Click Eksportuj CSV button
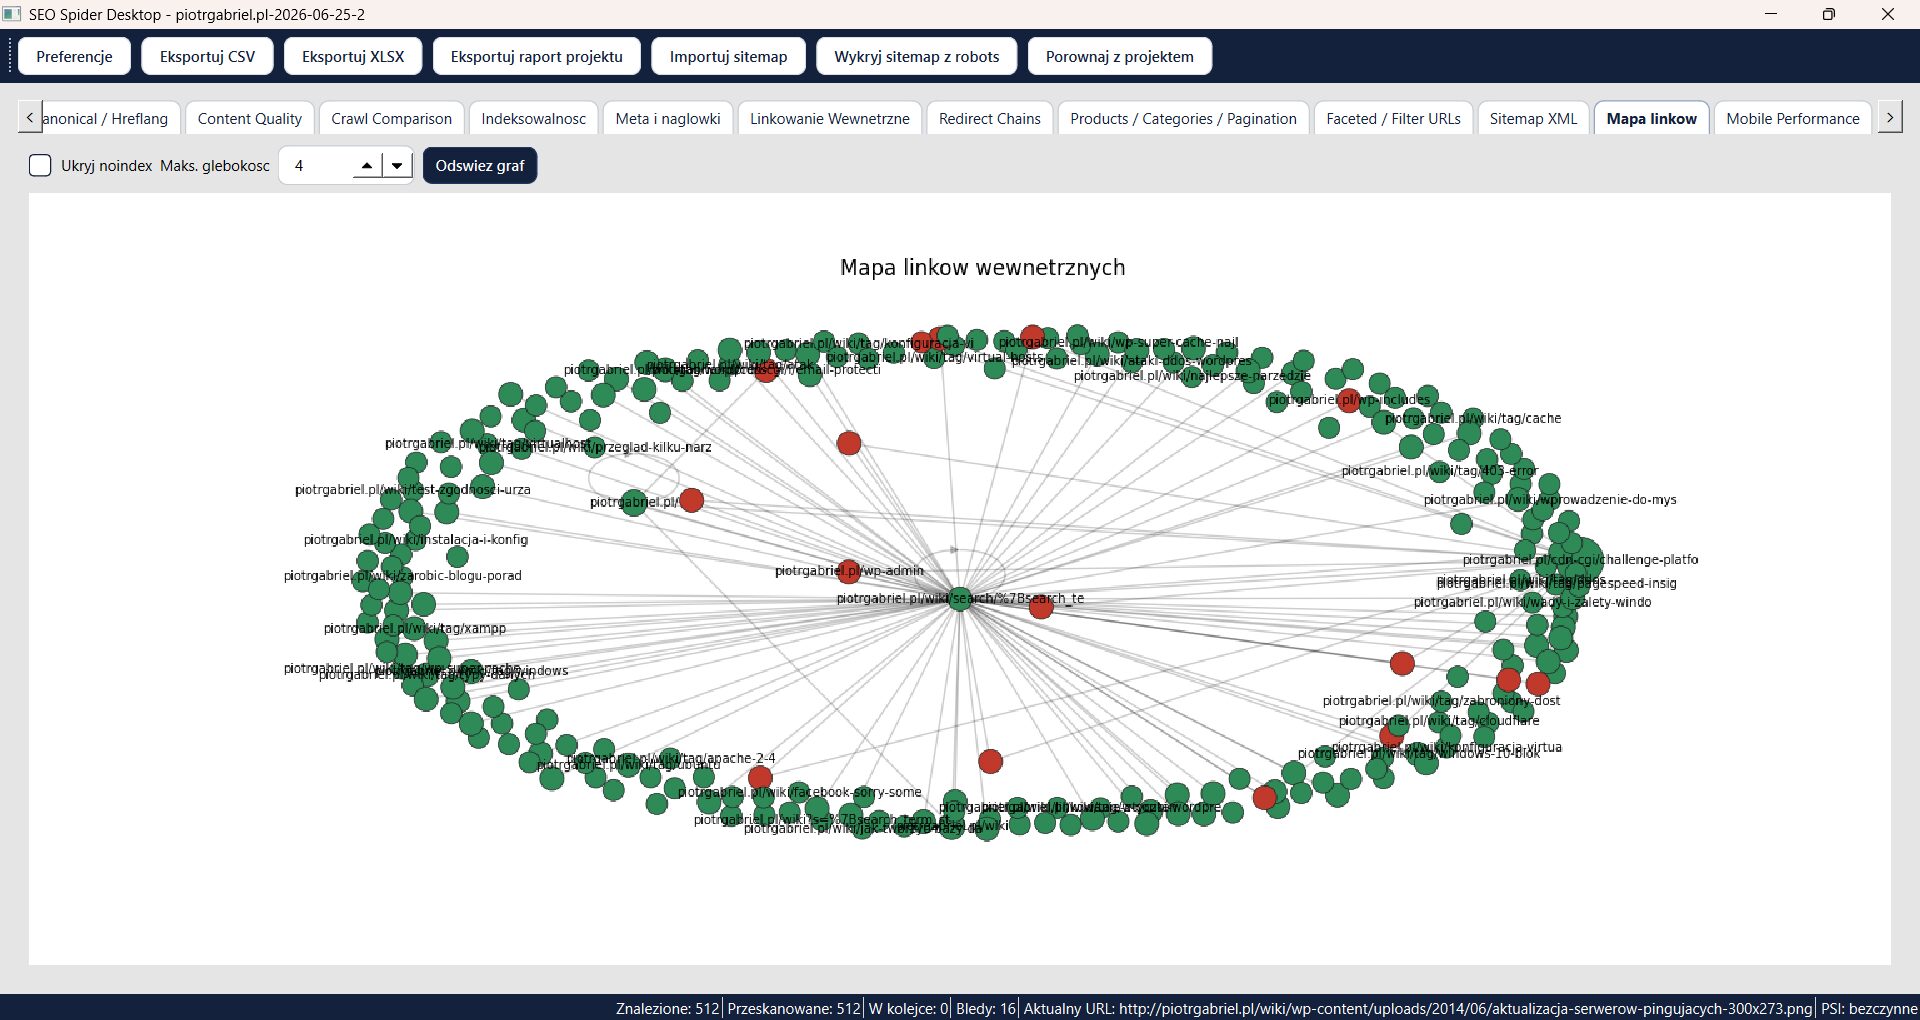Viewport: 1920px width, 1020px height. pos(207,56)
